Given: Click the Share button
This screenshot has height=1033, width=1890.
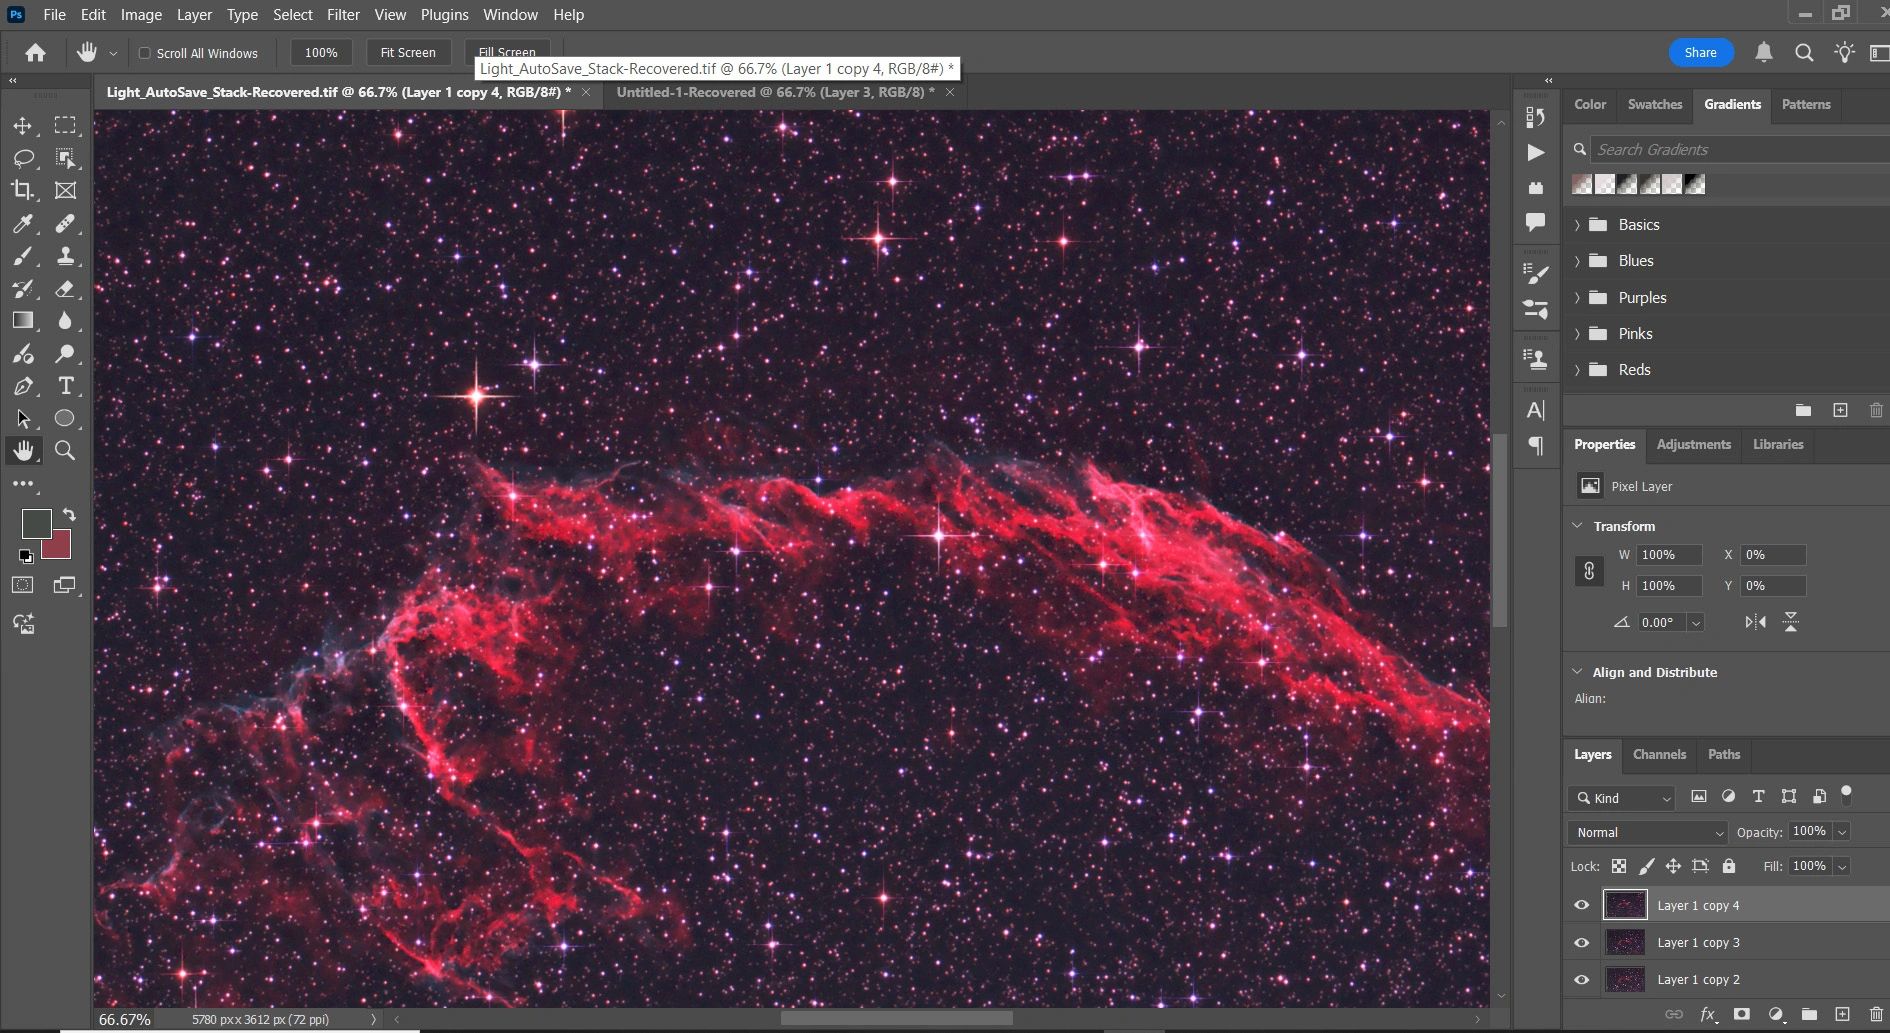Looking at the screenshot, I should point(1700,53).
